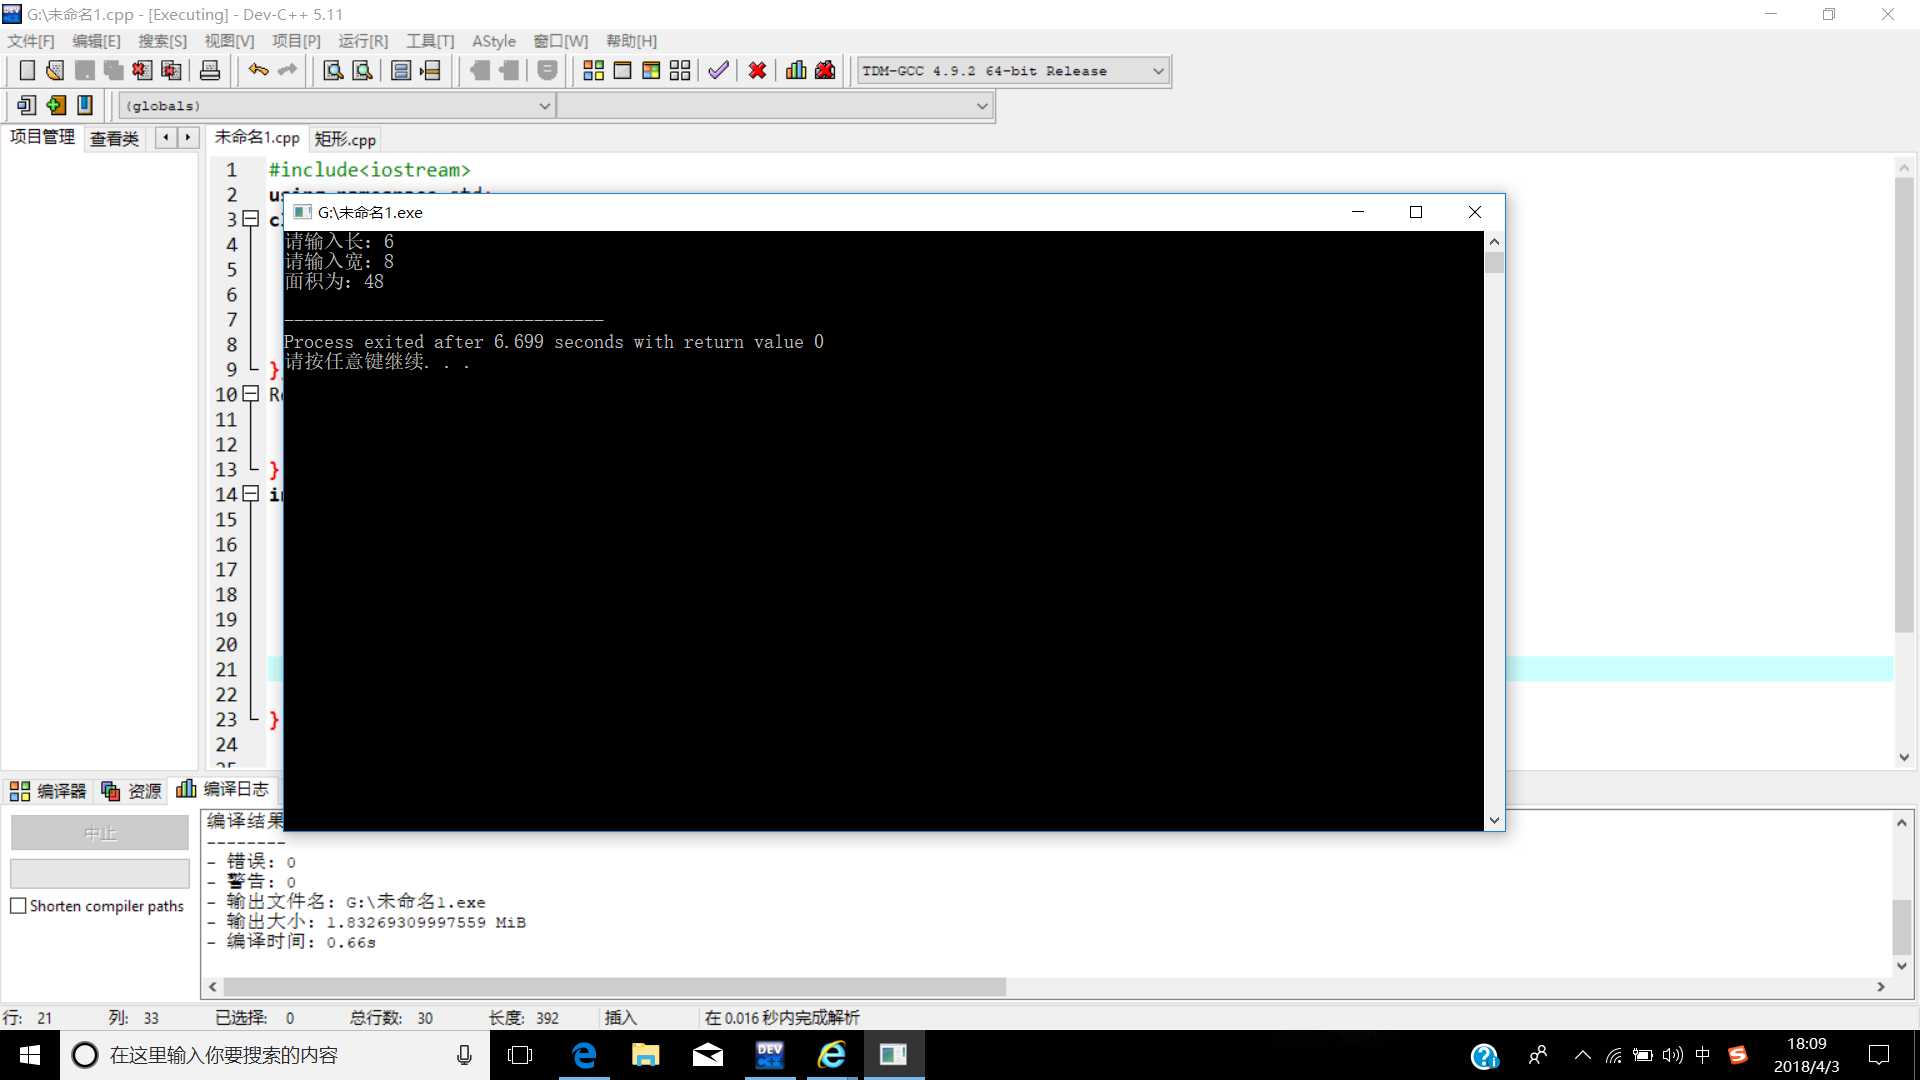
Task: Toggle Shorten compiler paths checkbox
Action: [x=18, y=906]
